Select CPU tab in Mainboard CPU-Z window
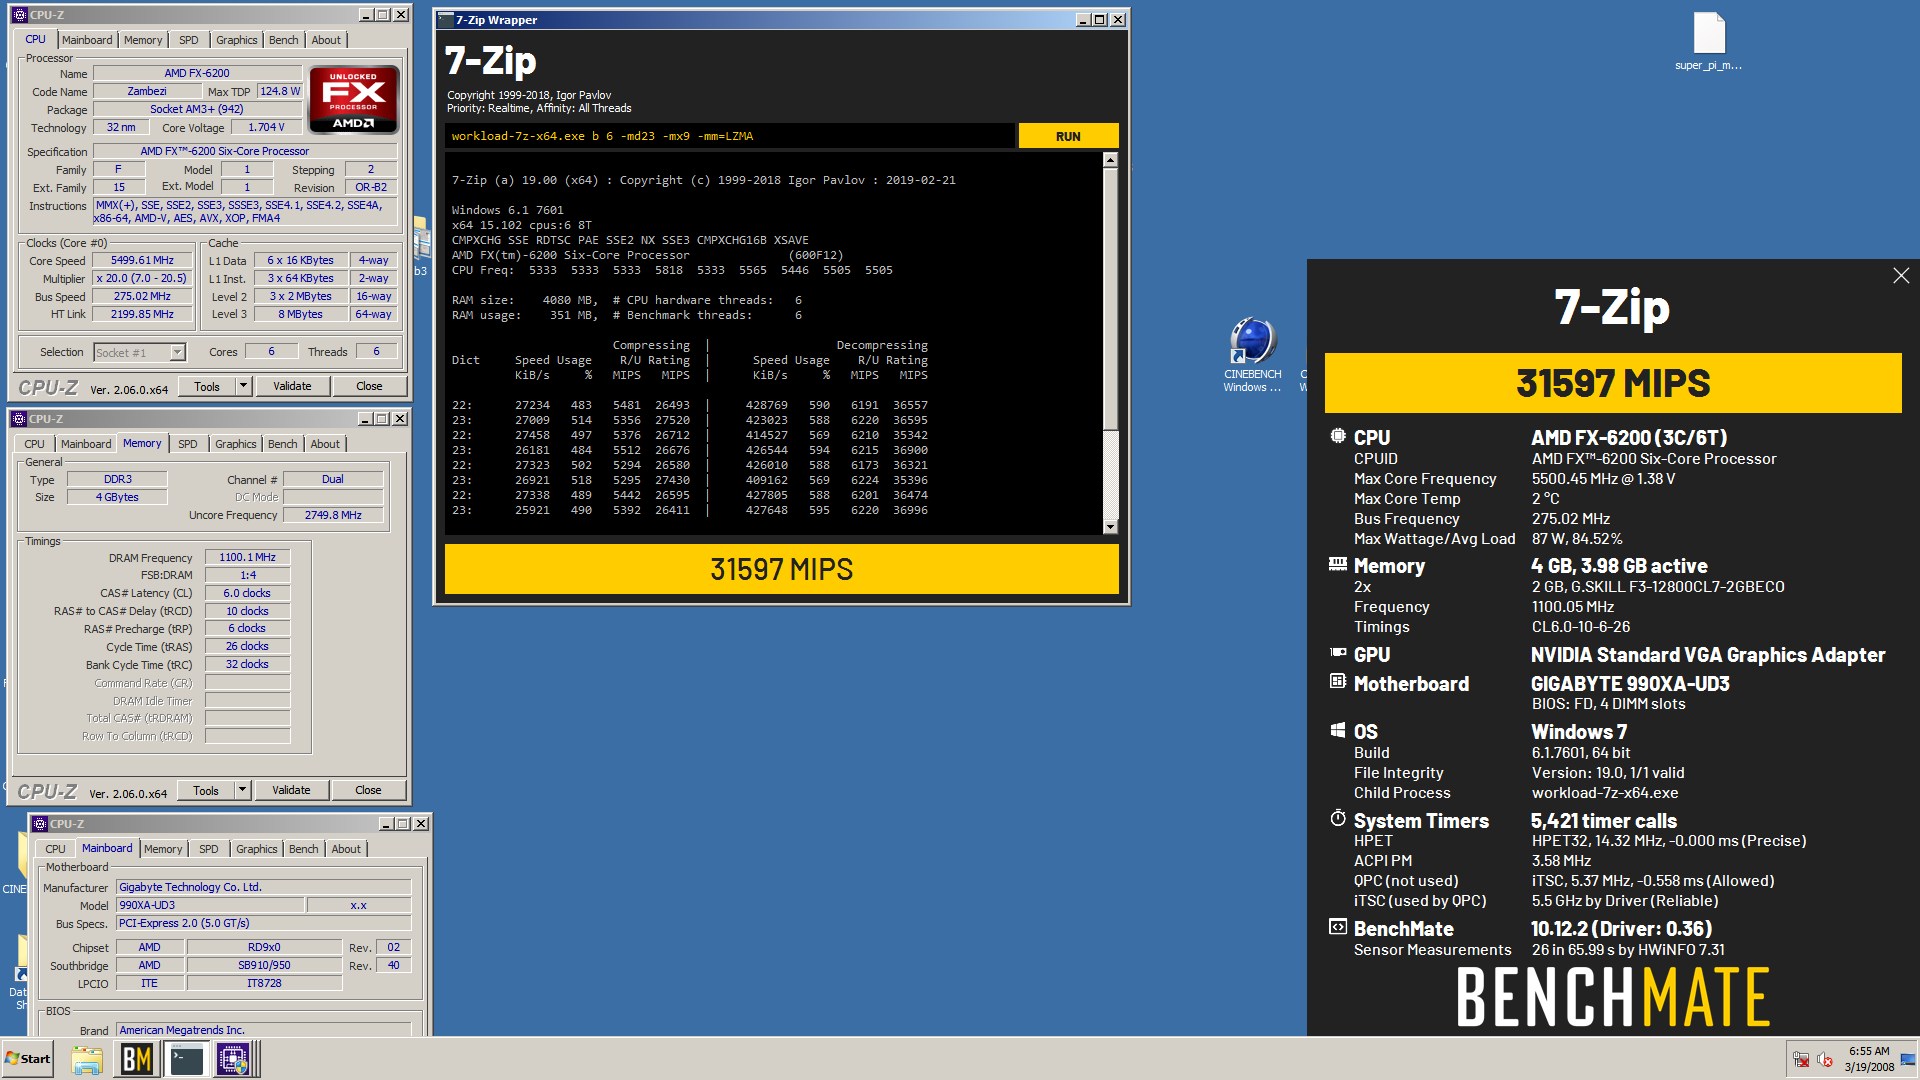 (x=55, y=849)
